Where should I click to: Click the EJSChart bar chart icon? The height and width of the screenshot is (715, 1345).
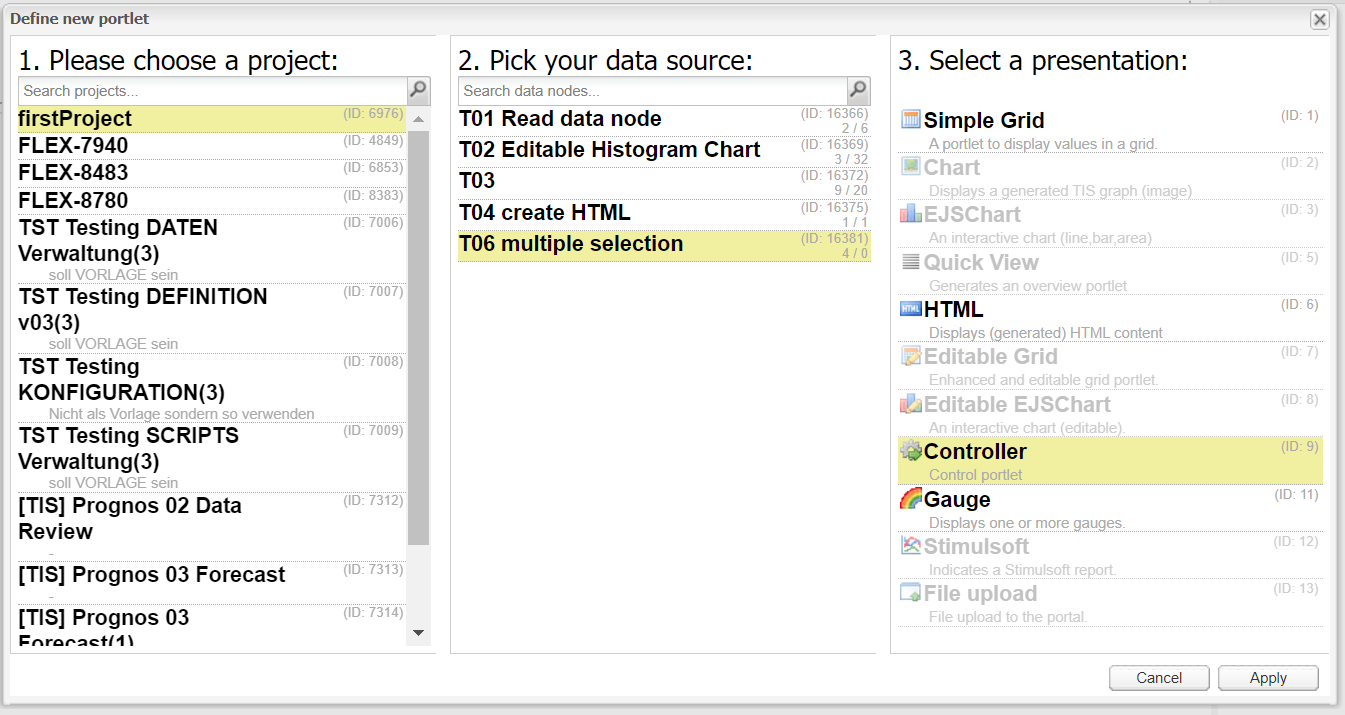point(911,214)
